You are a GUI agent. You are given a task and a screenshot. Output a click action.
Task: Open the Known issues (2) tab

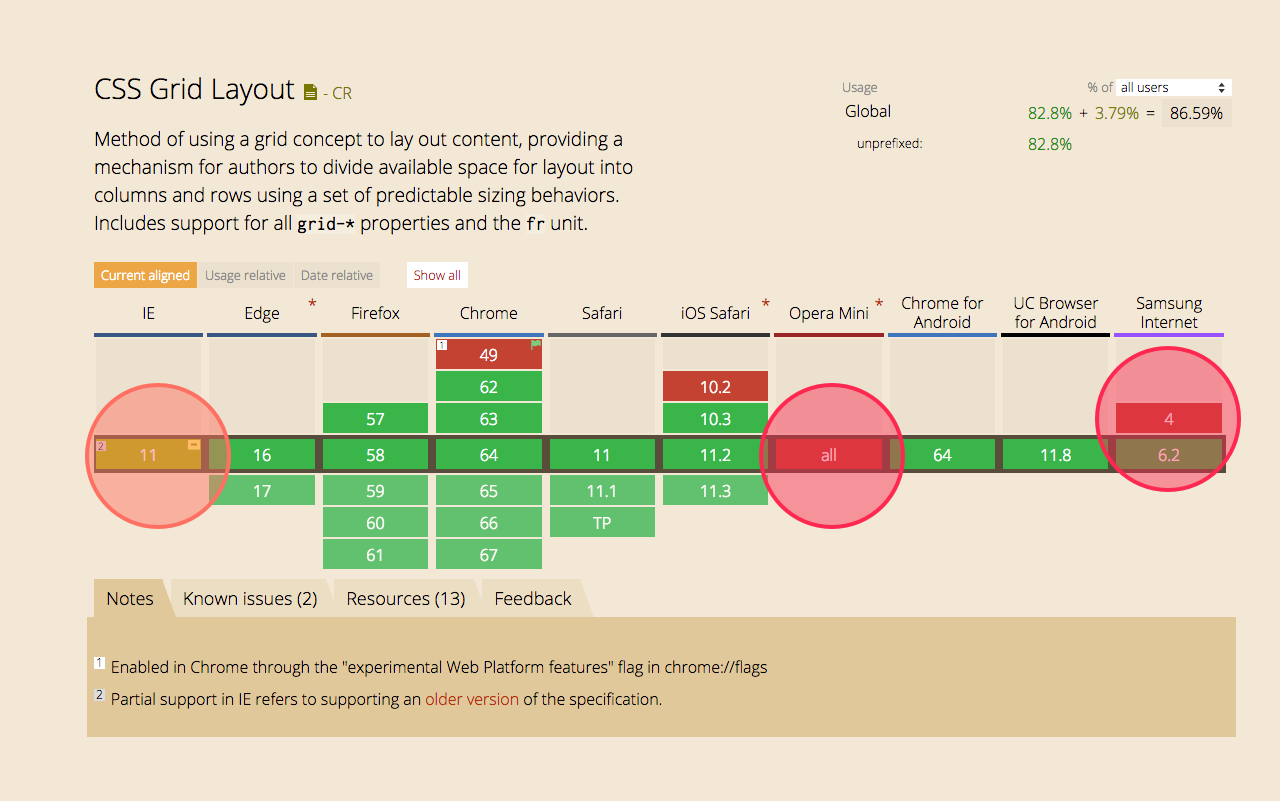[x=250, y=598]
